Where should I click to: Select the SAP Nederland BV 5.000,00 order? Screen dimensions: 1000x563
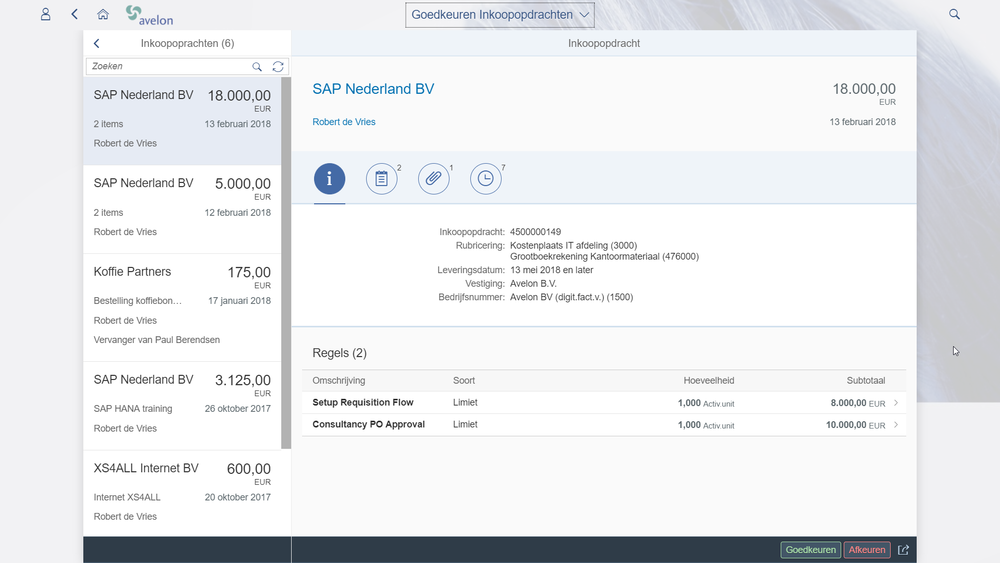(182, 210)
